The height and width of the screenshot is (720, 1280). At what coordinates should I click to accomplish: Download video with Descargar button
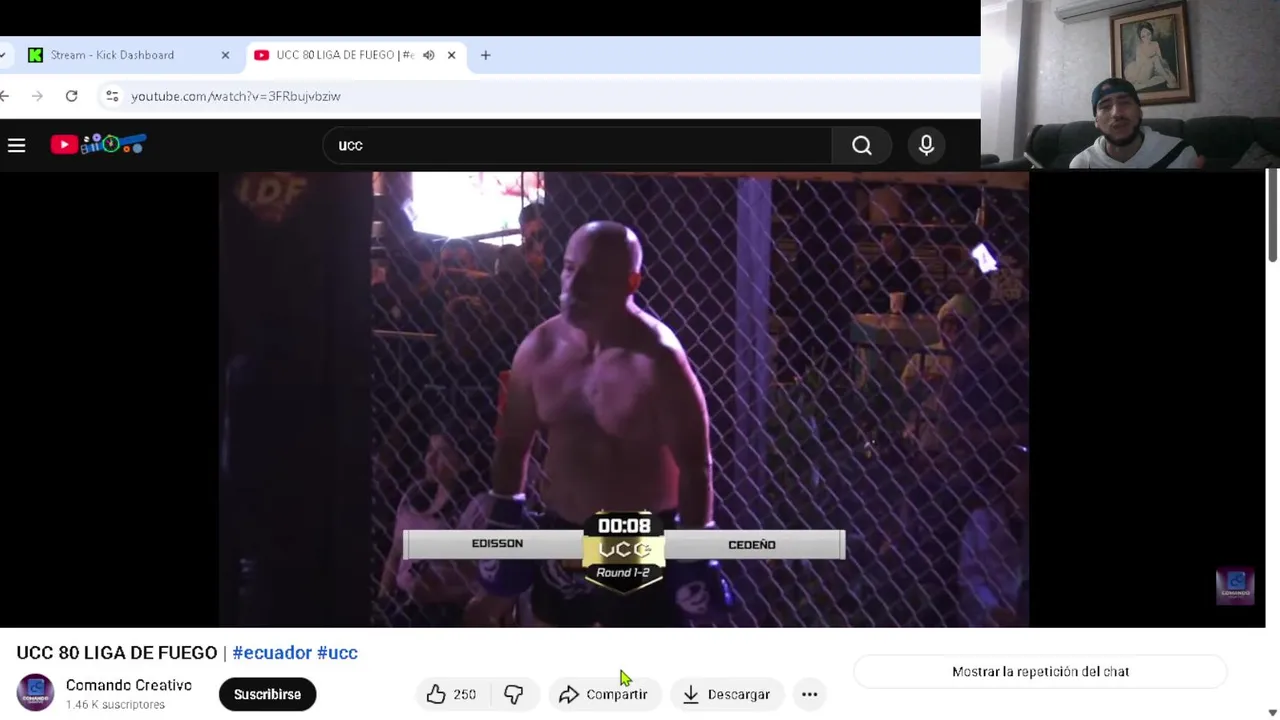pos(727,694)
